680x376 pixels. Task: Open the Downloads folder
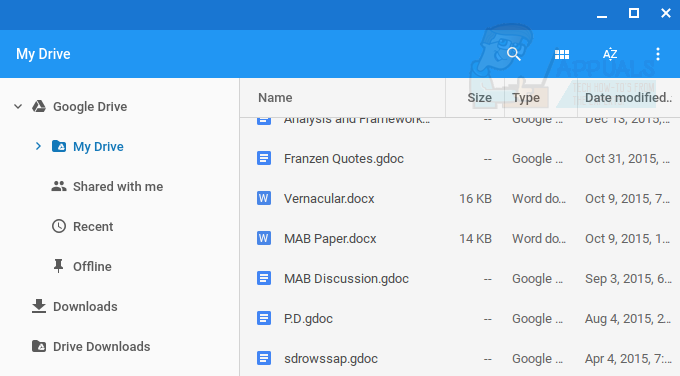85,307
